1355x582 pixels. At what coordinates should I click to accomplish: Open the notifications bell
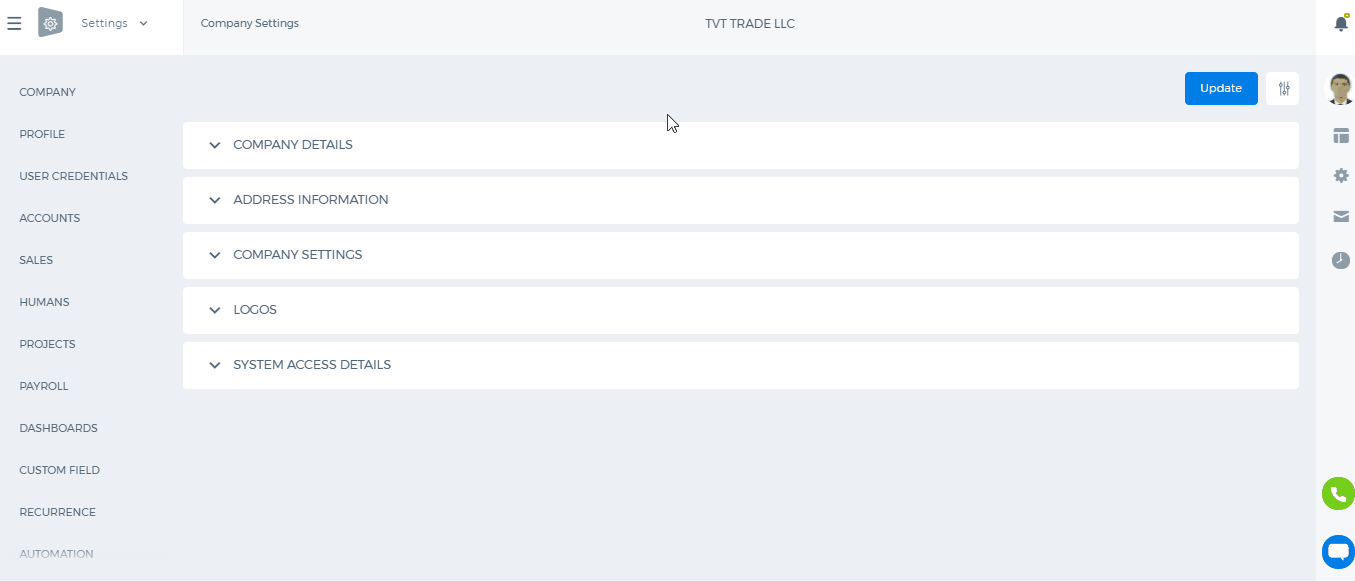coord(1341,23)
